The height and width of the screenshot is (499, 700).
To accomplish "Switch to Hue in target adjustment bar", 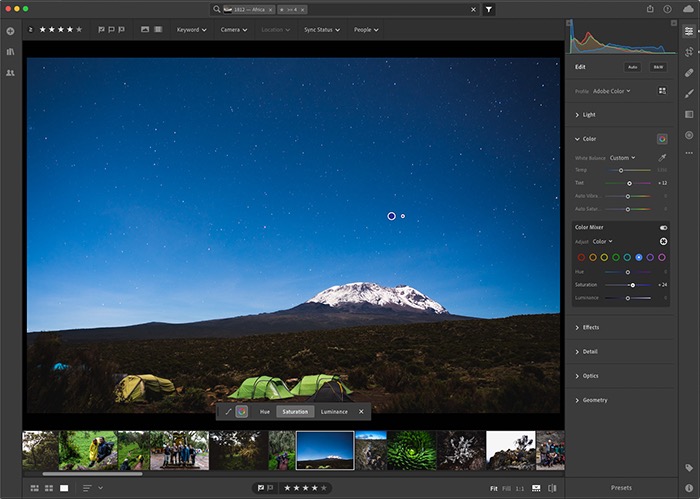I will click(x=265, y=411).
